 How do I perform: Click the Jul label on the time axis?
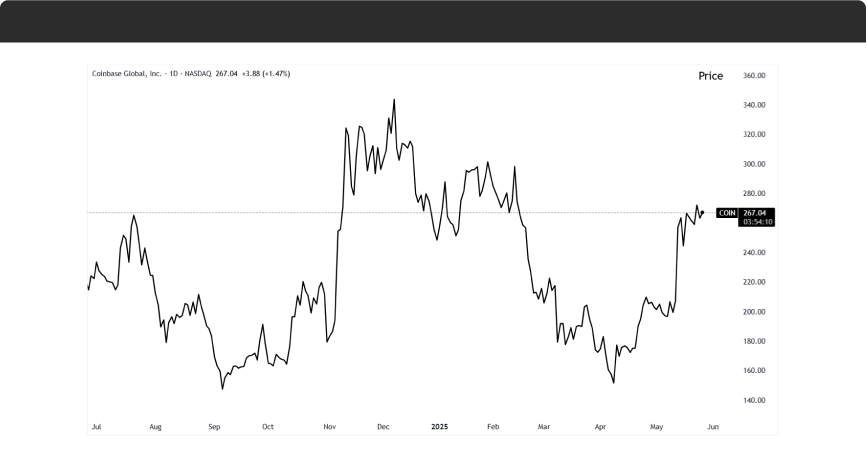(x=96, y=426)
